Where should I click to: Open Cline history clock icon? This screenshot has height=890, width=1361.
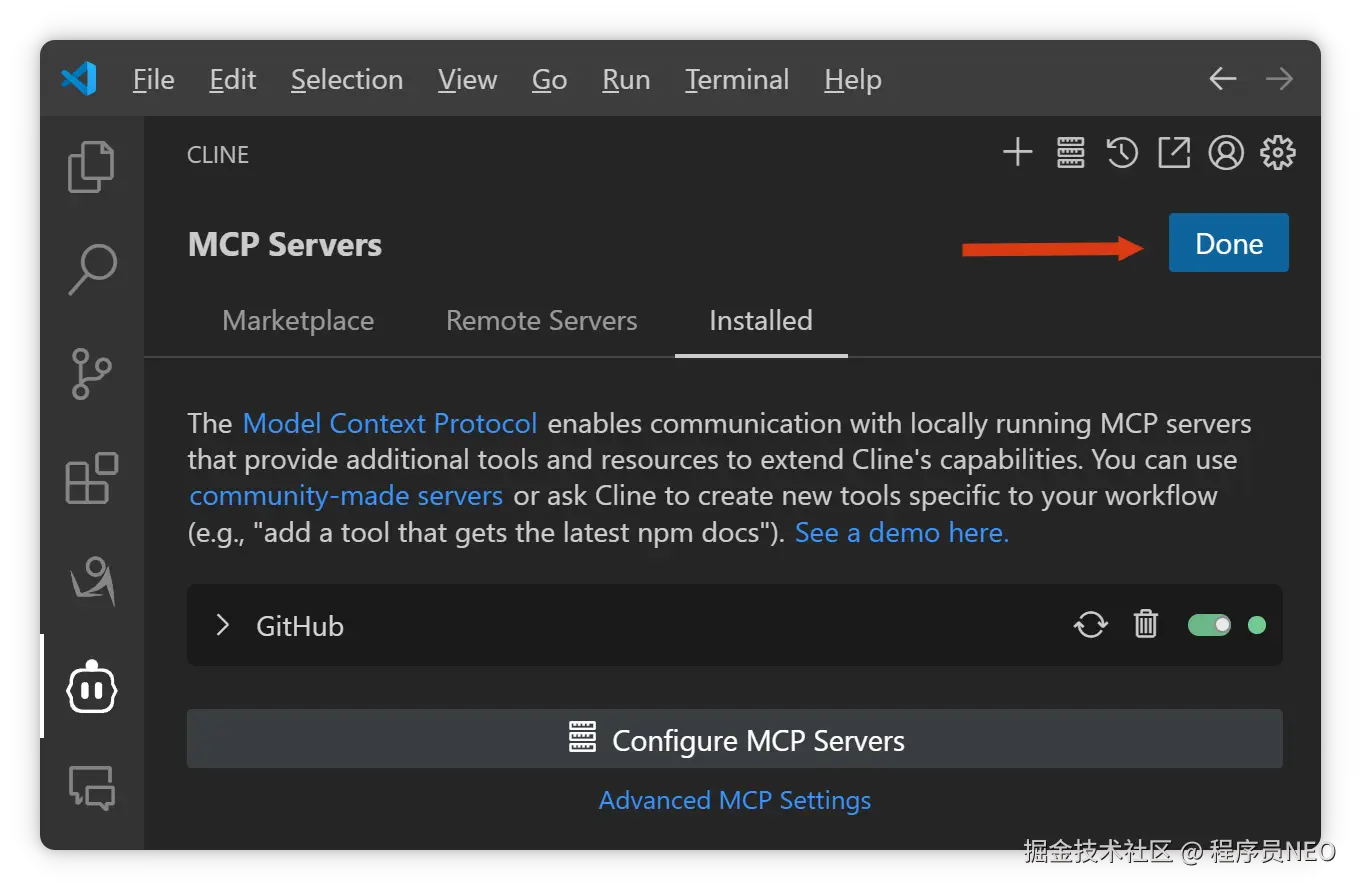point(1122,153)
